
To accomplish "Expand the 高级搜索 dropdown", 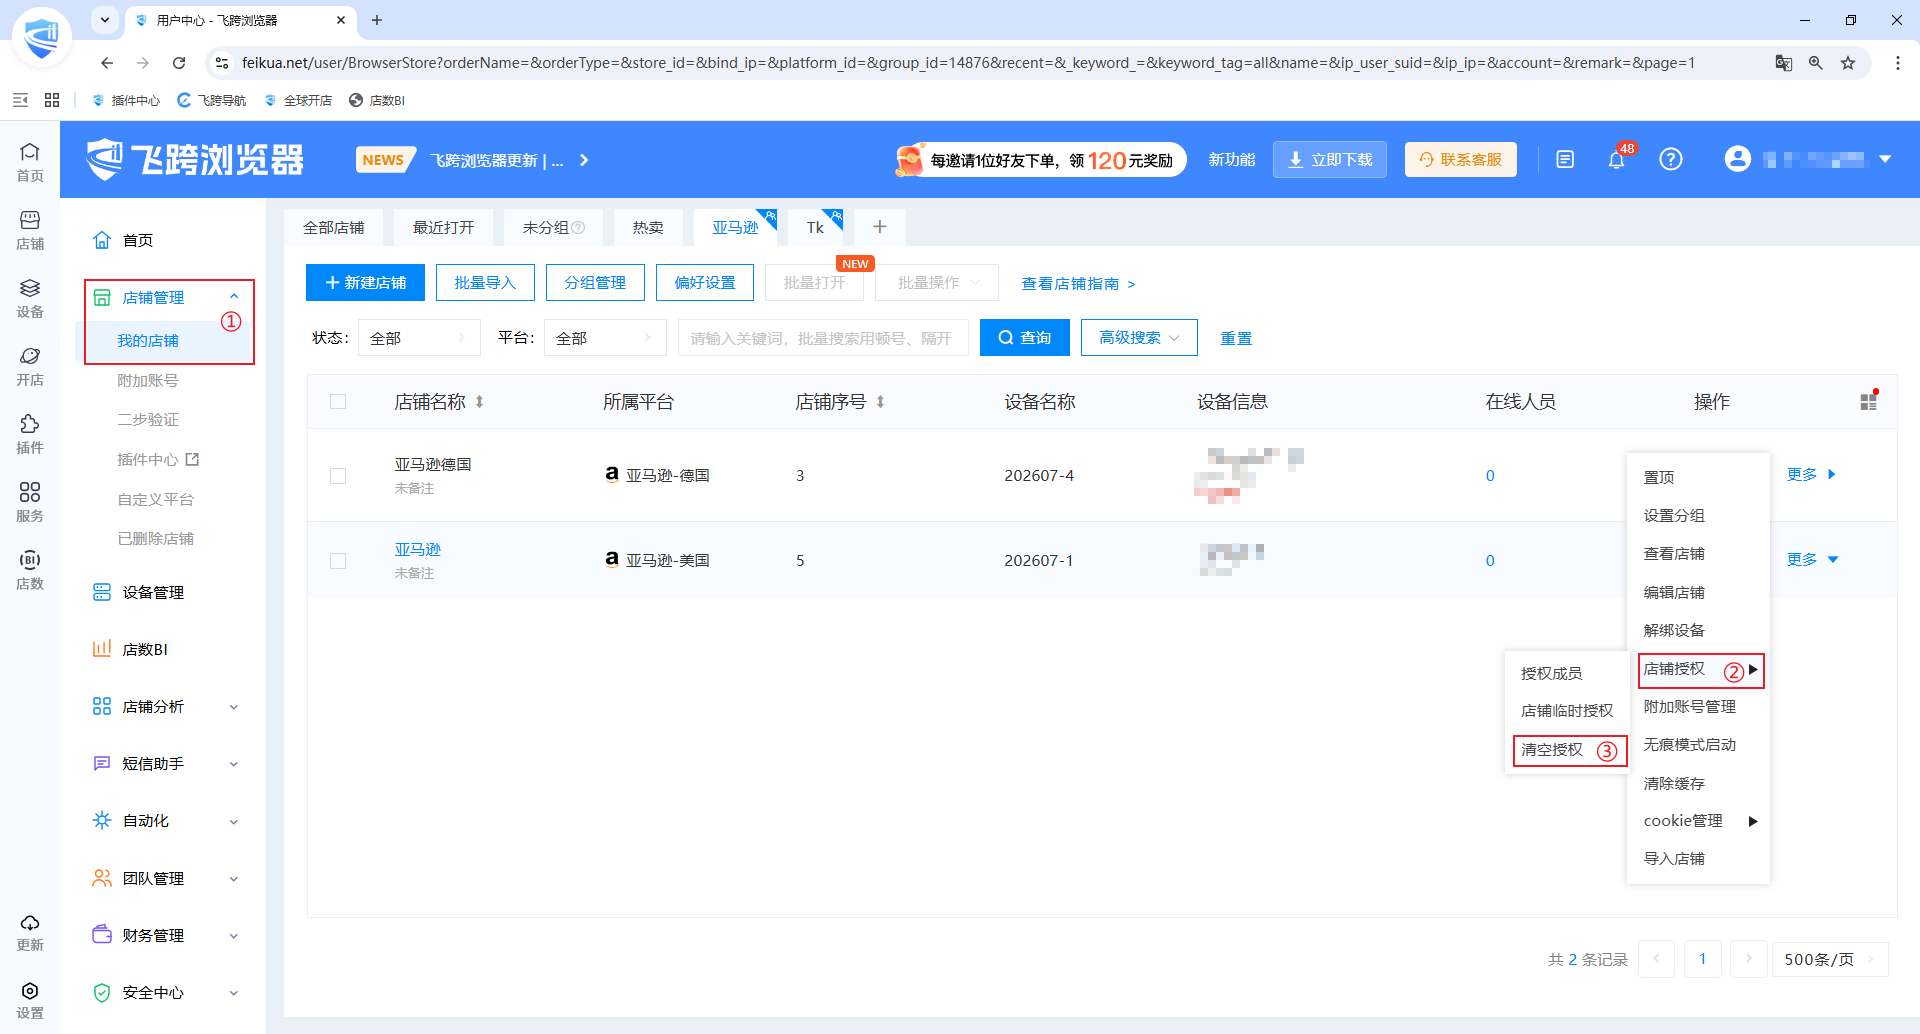I will point(1139,338).
